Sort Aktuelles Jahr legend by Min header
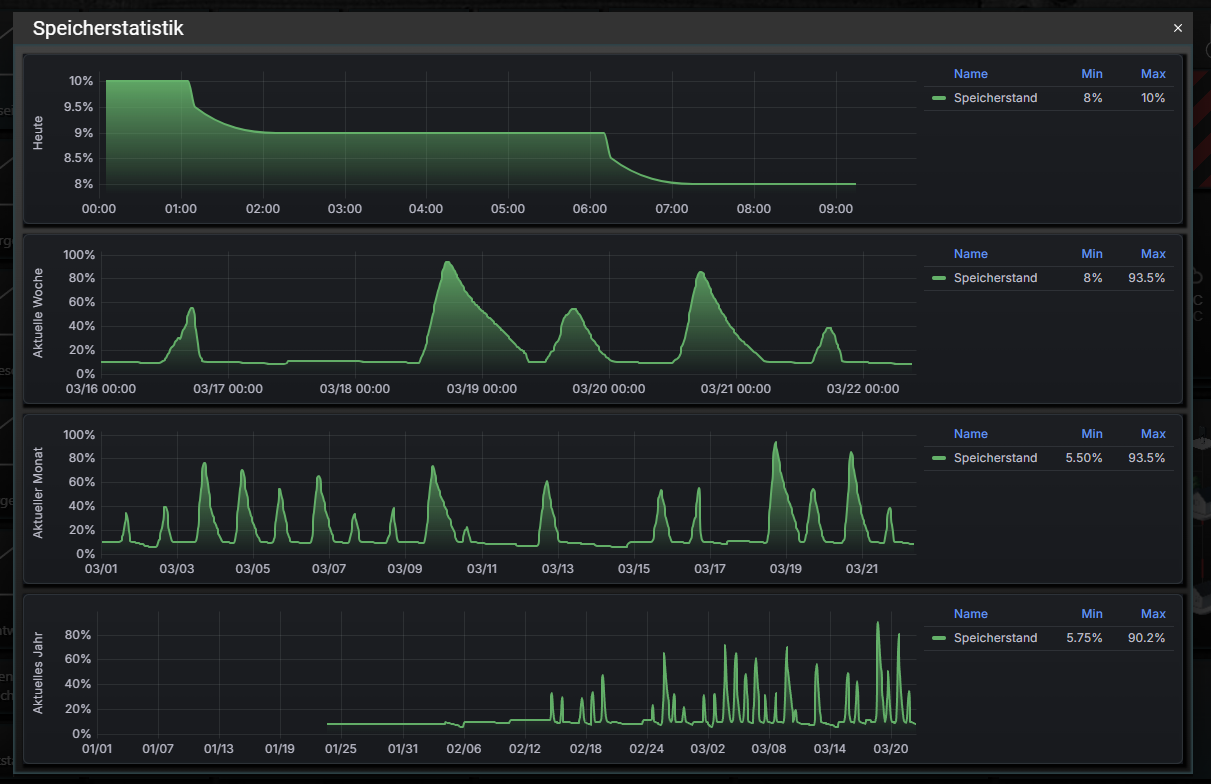The height and width of the screenshot is (784, 1211). point(1092,614)
